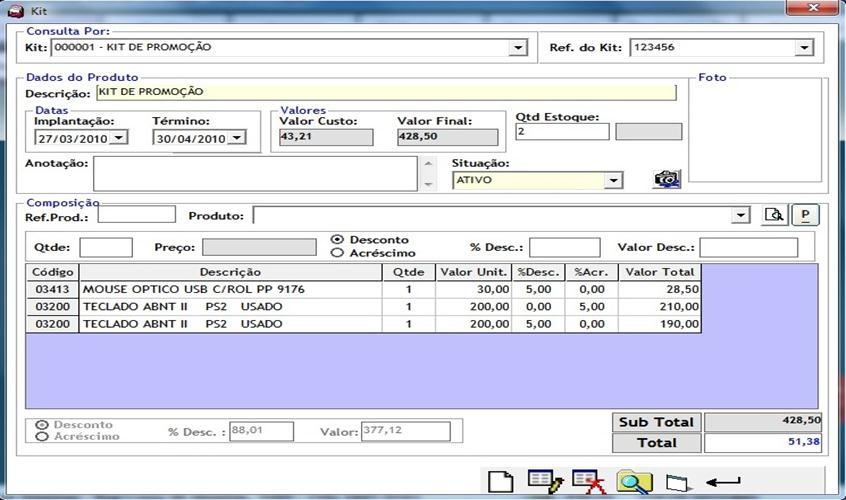Screen dimensions: 846x500
Task: Open the Término date picker dropdown
Action: point(236,138)
